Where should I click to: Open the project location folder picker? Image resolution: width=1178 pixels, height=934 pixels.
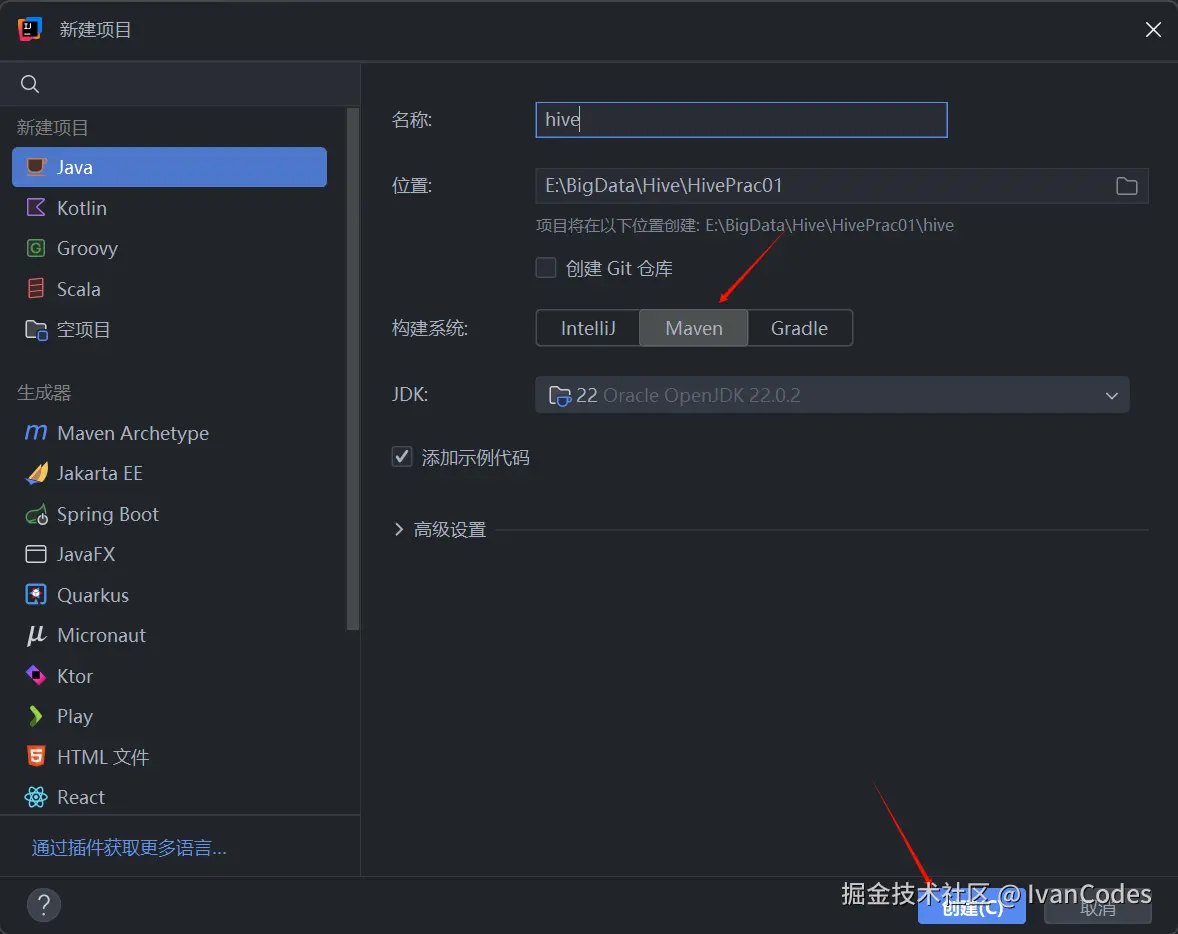pyautogui.click(x=1127, y=185)
